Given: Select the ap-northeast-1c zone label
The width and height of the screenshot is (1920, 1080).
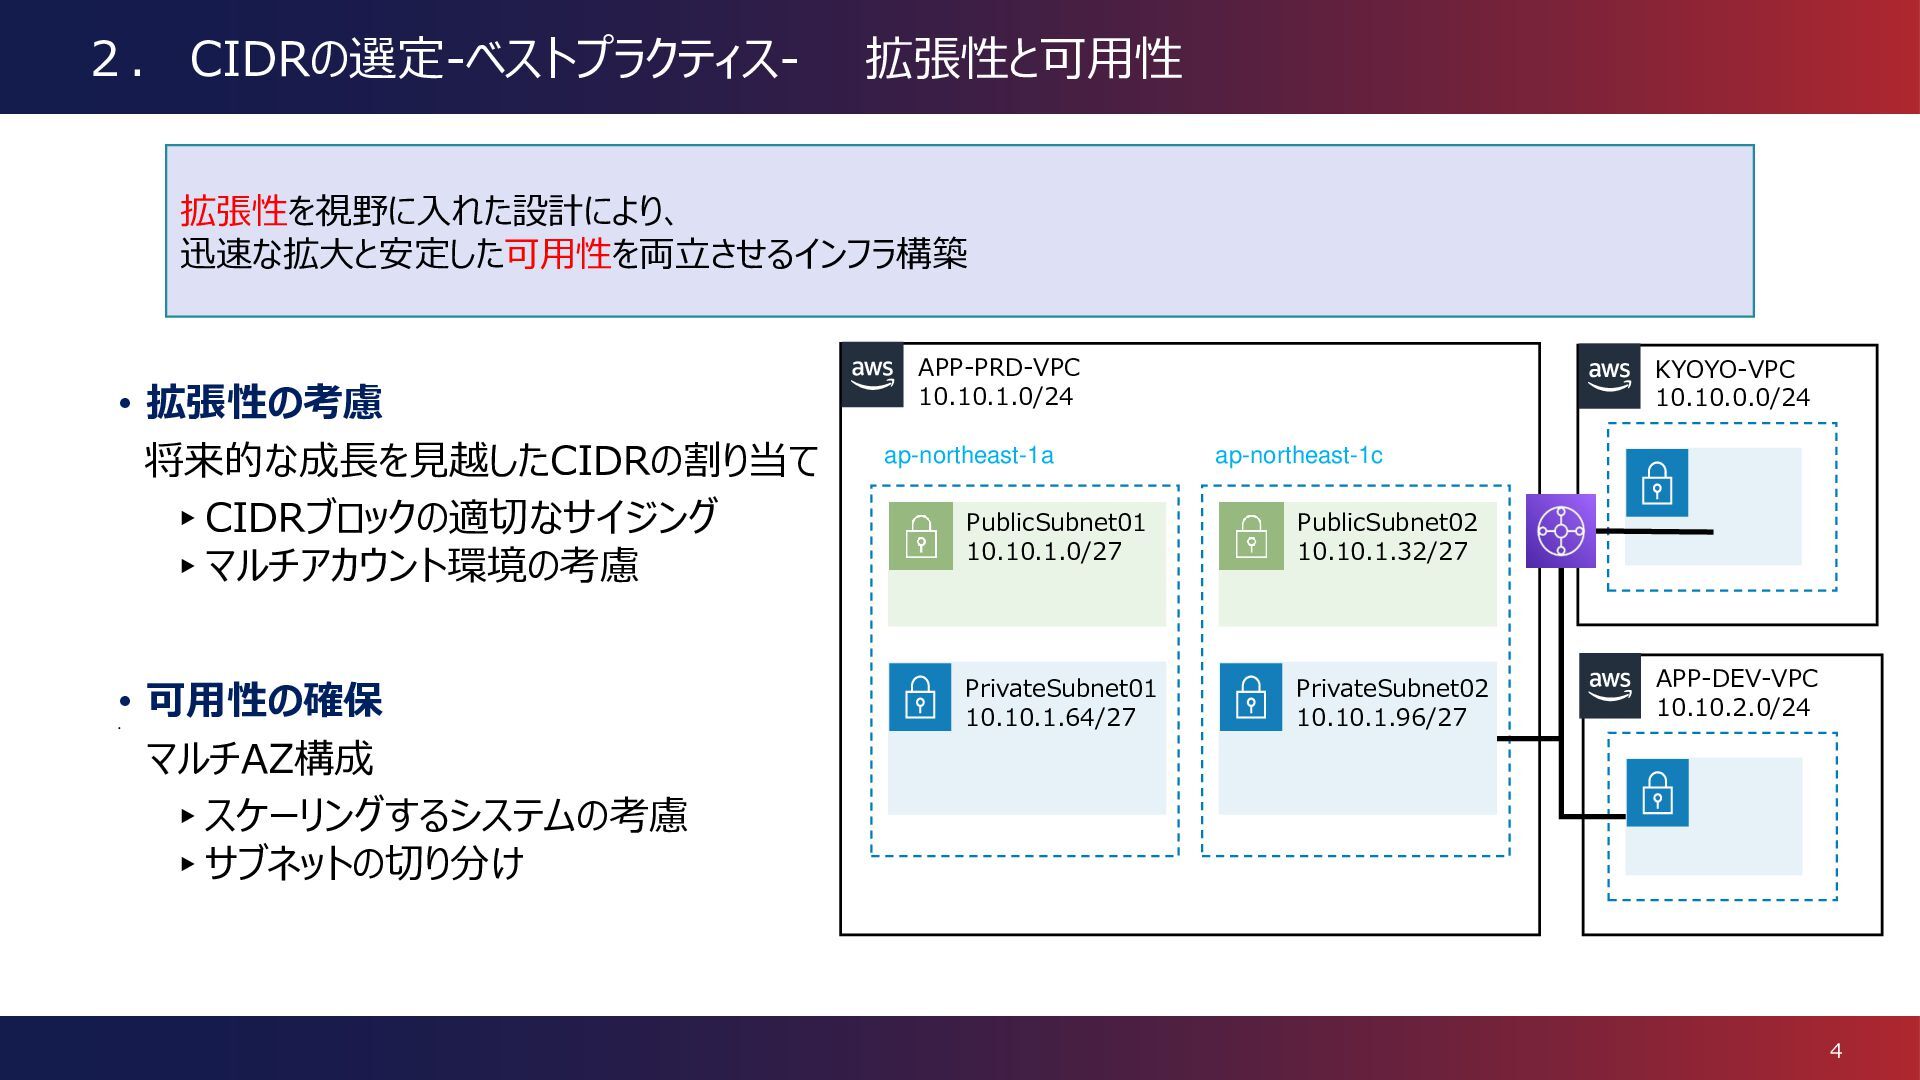Looking at the screenshot, I should tap(1298, 456).
